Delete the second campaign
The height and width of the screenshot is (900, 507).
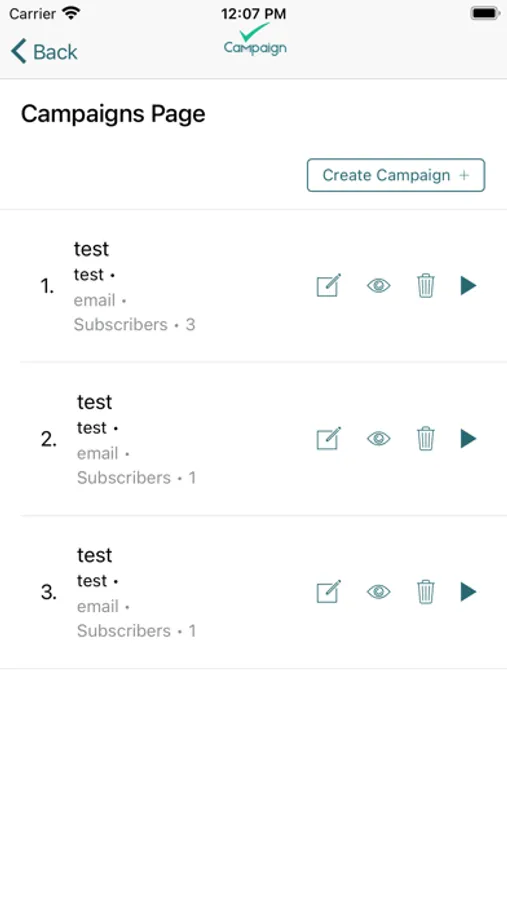pos(425,439)
